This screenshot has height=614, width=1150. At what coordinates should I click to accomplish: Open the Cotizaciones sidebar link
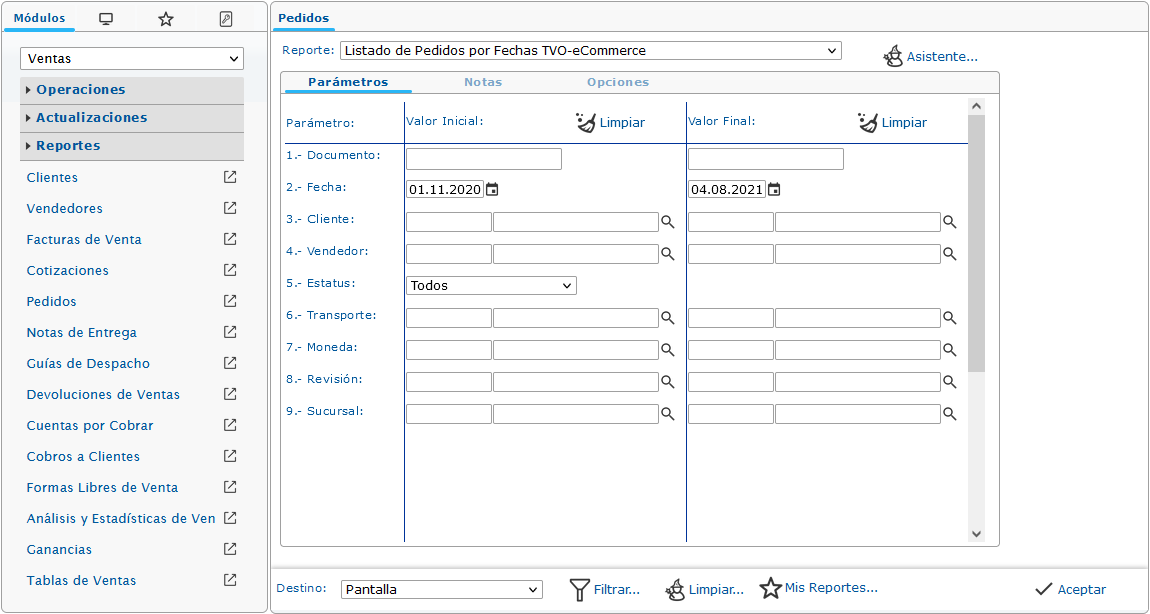click(67, 271)
